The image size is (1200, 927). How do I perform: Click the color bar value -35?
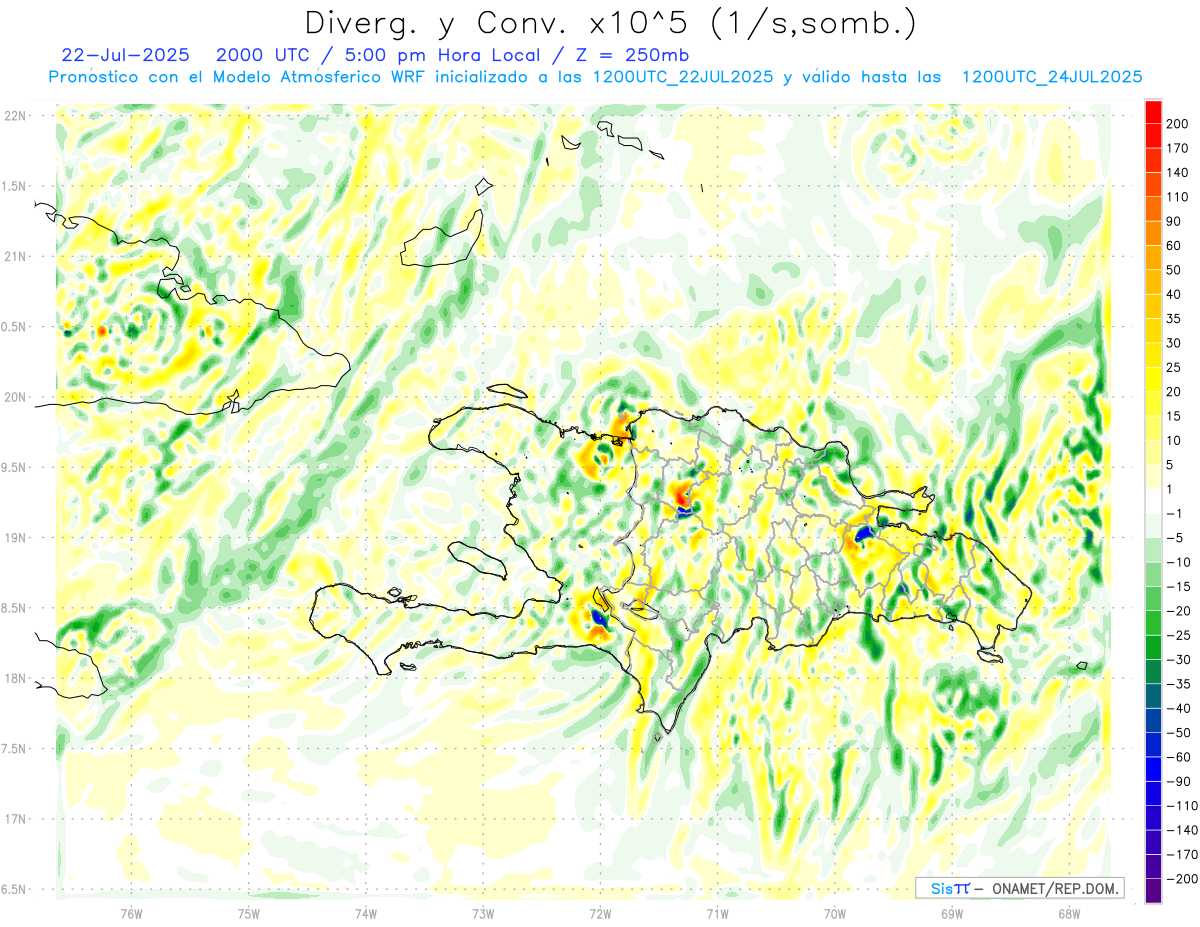(x=1181, y=684)
